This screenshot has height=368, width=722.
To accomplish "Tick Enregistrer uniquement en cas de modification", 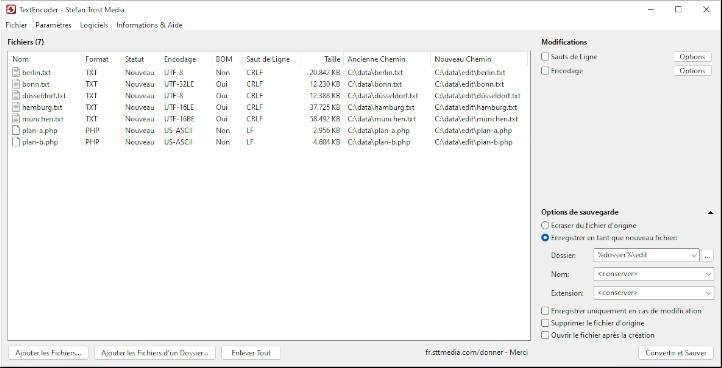I will 545,311.
